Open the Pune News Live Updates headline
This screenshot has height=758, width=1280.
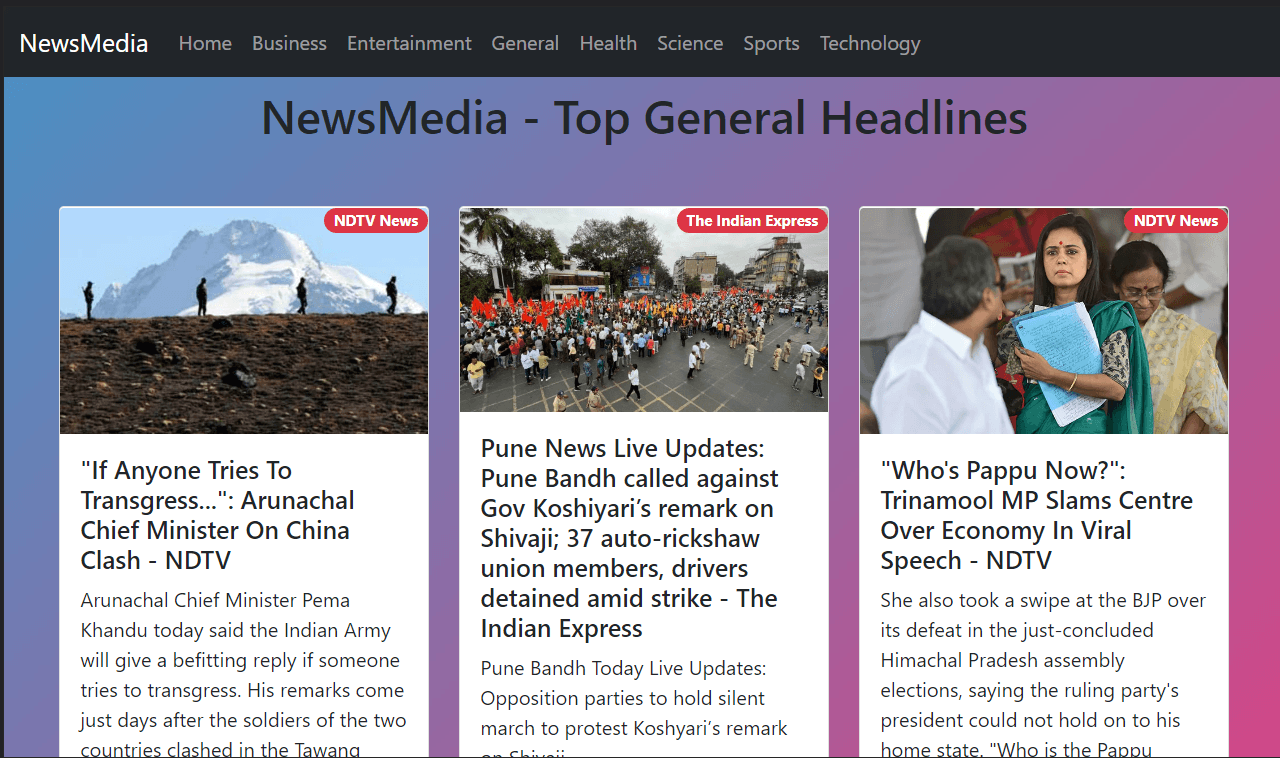point(630,538)
